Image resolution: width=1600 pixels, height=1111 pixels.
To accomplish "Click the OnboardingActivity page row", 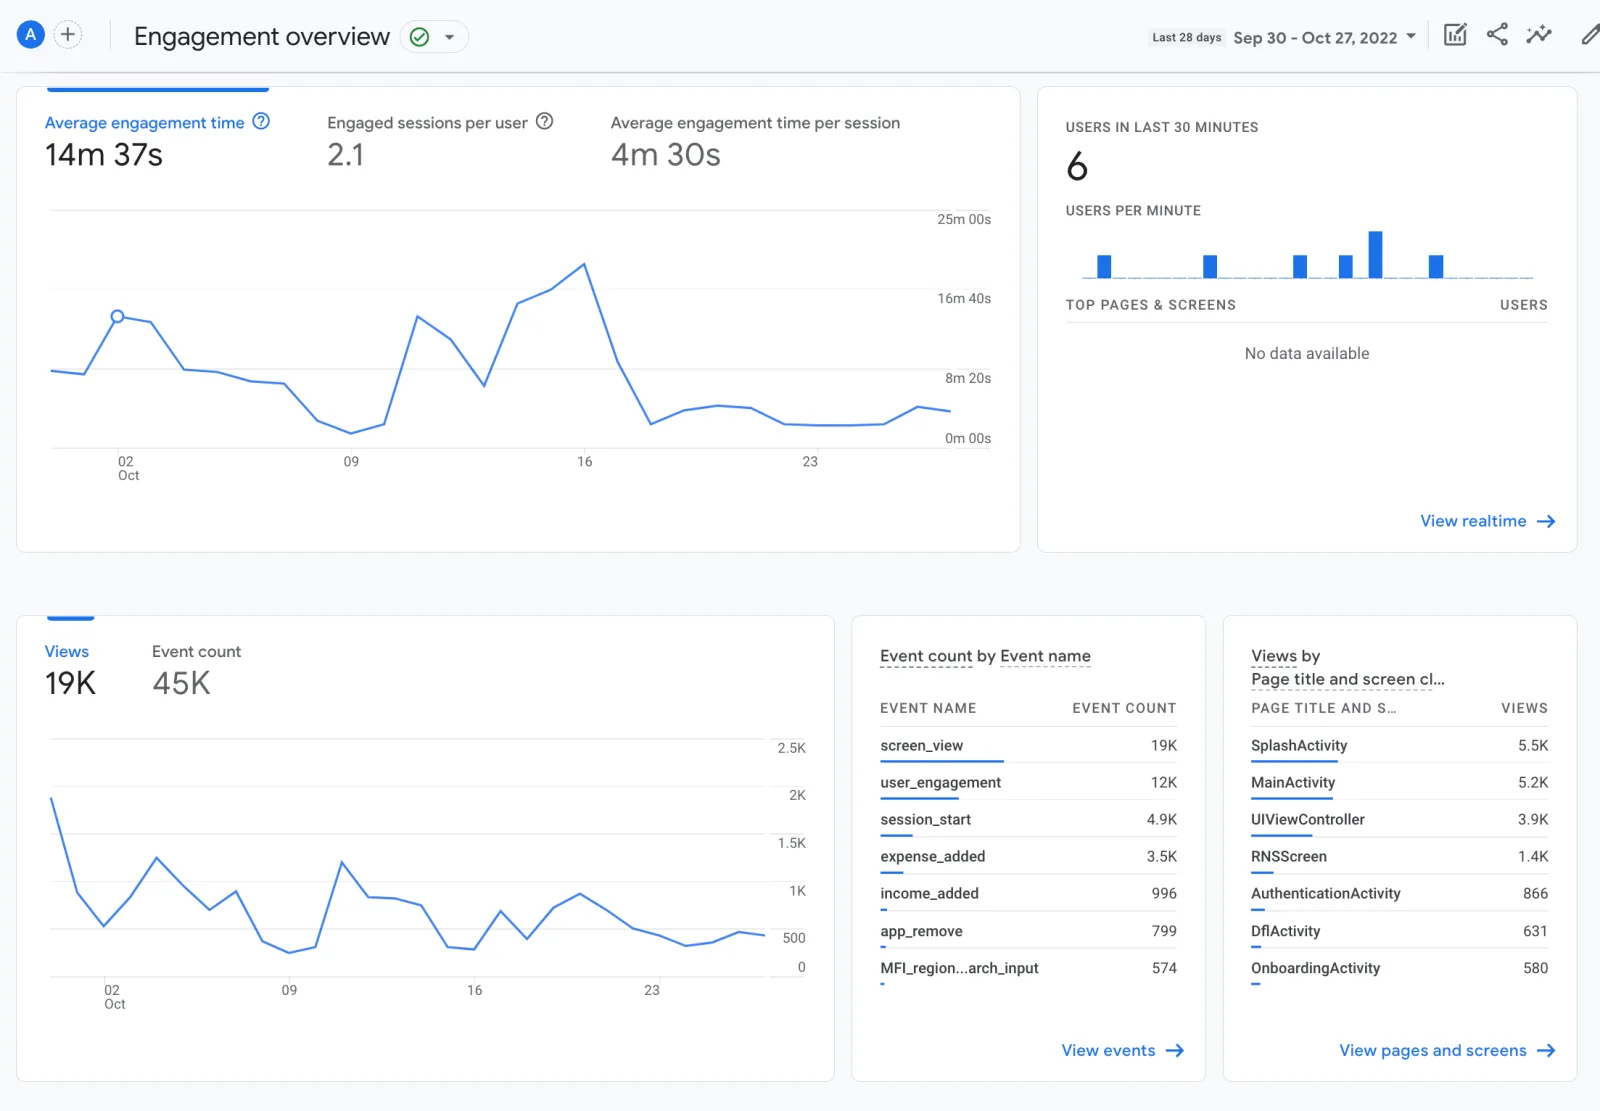I will 1399,968.
